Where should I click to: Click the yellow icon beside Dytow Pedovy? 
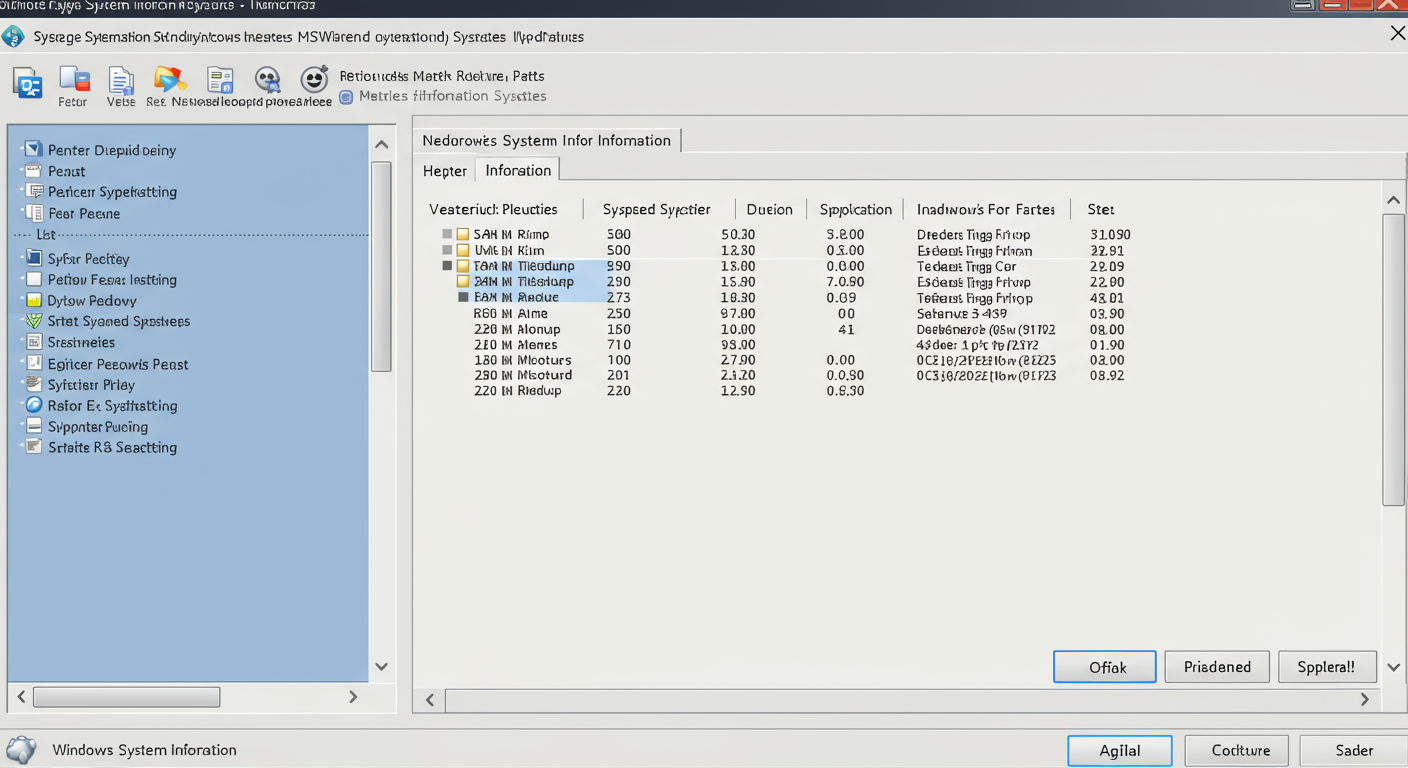33,300
